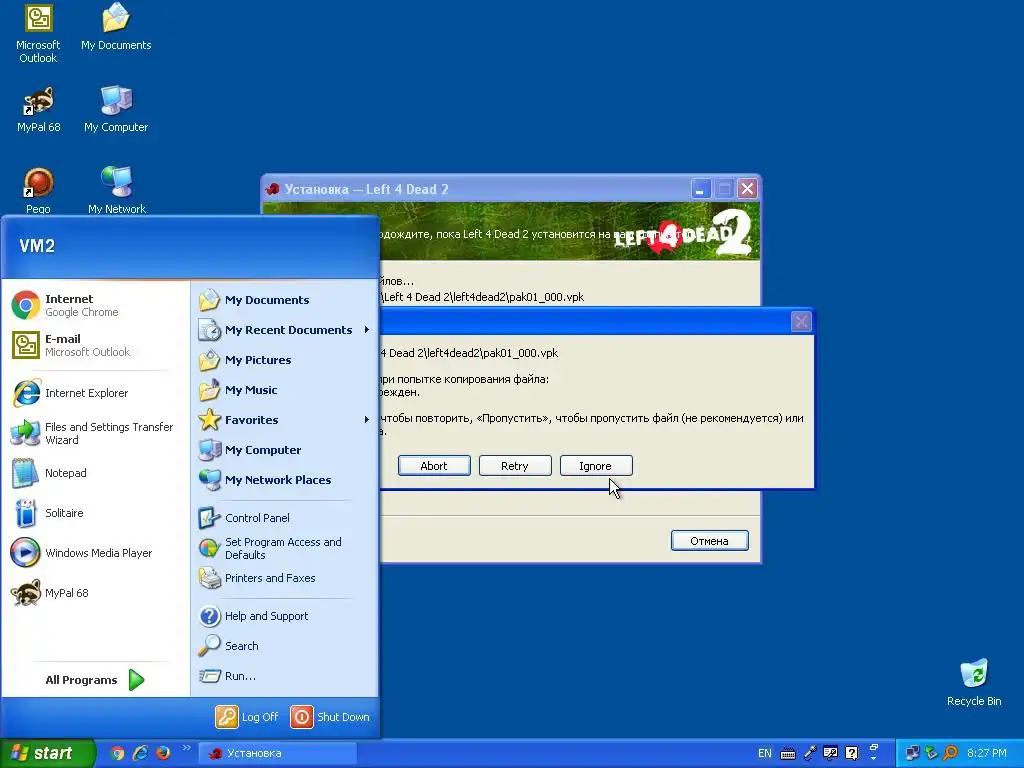Click the Retry button in error dialog
Image resolution: width=1024 pixels, height=768 pixels.
click(515, 466)
